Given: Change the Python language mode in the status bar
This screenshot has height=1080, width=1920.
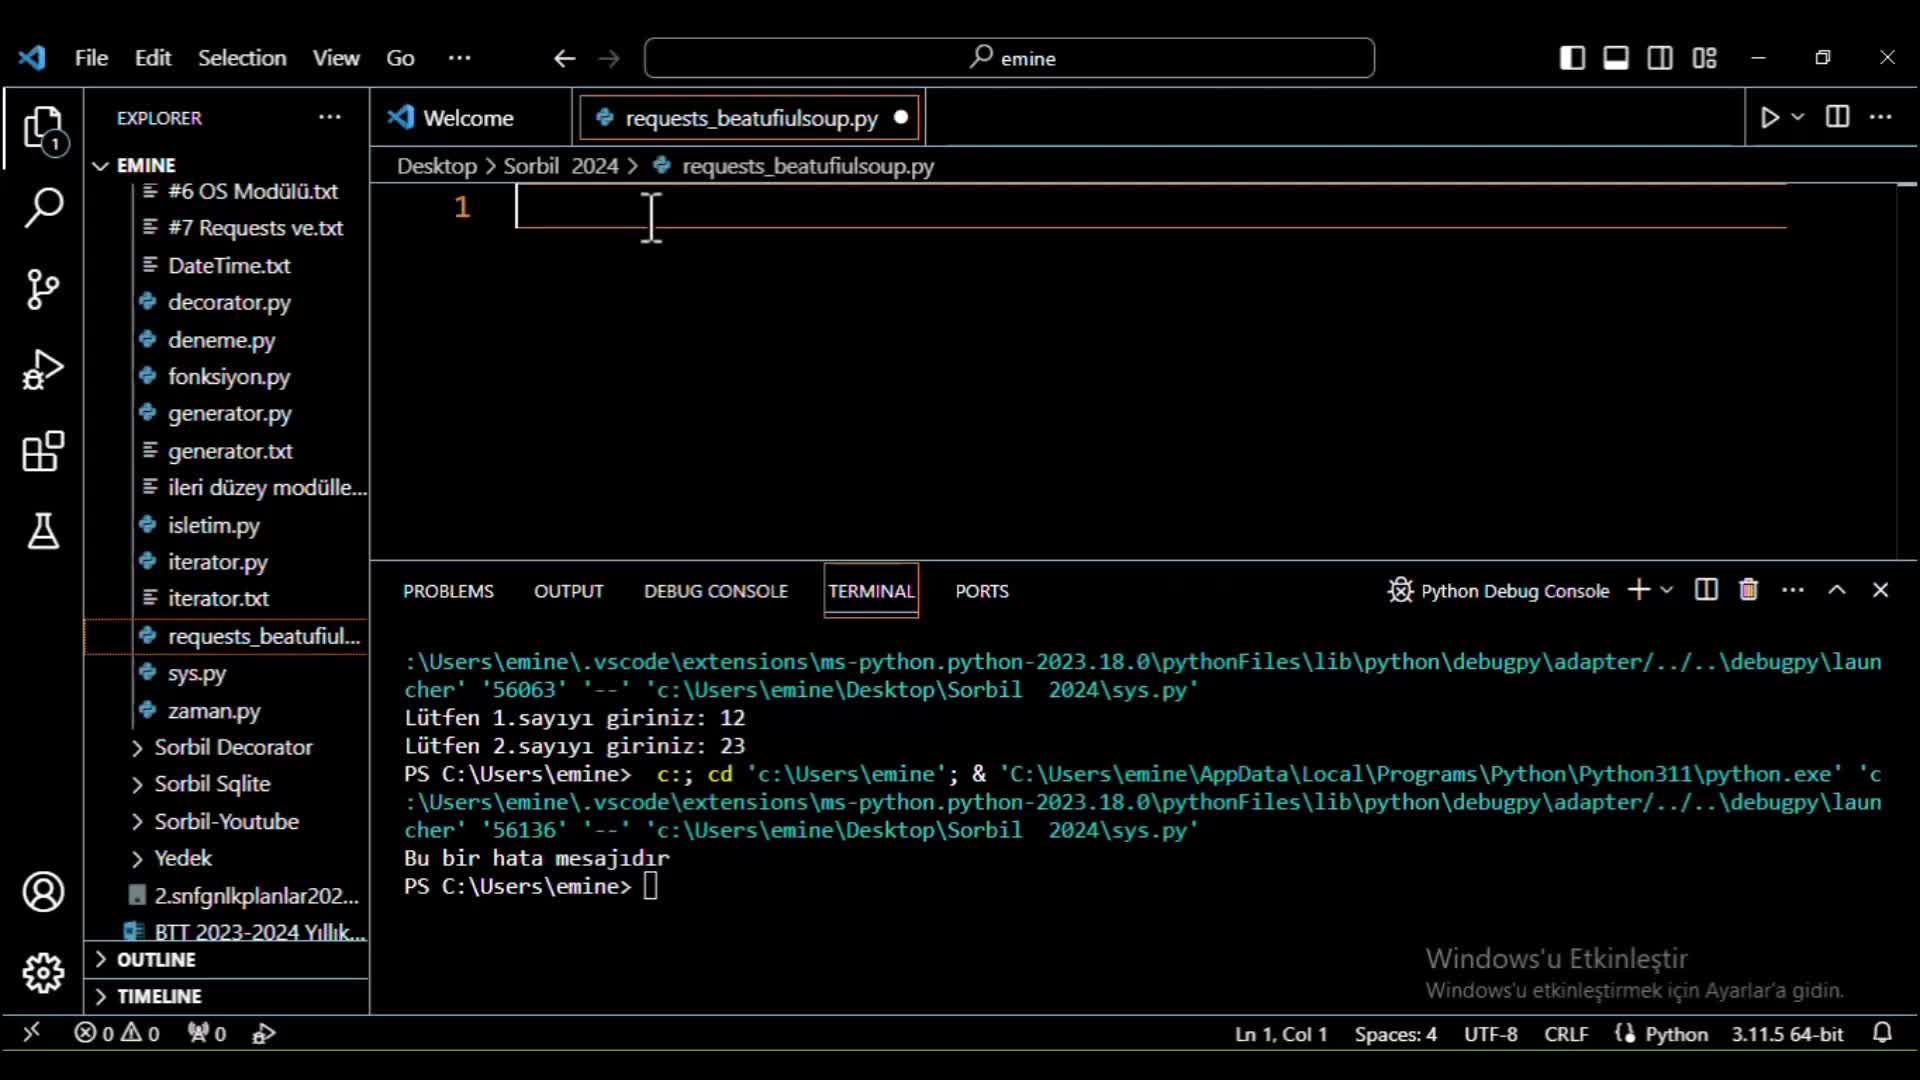Looking at the screenshot, I should pos(1676,1034).
